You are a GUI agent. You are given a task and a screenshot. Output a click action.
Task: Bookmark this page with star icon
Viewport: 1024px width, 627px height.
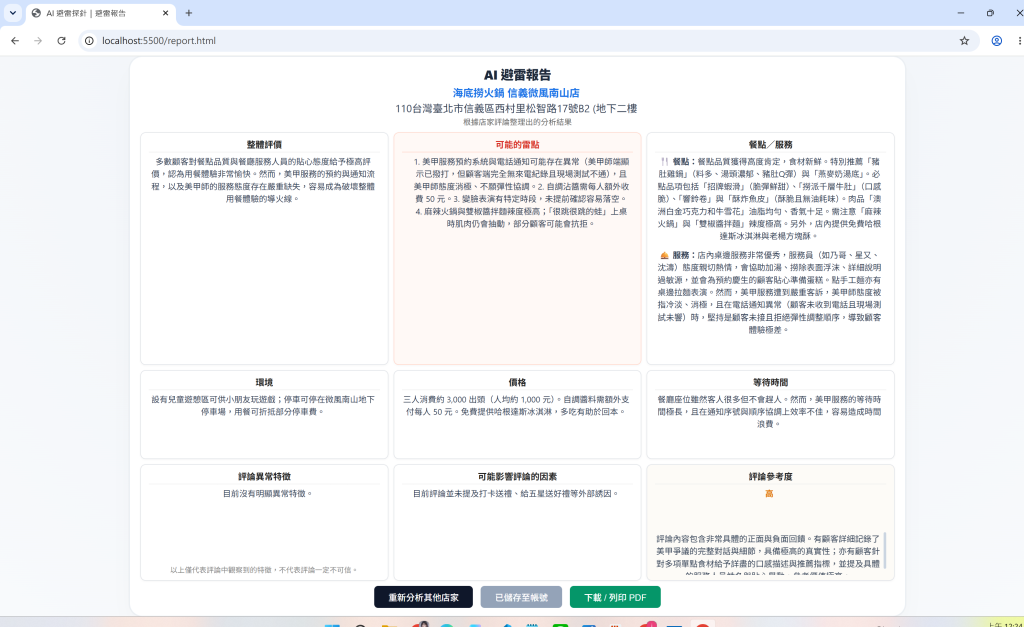point(965,40)
